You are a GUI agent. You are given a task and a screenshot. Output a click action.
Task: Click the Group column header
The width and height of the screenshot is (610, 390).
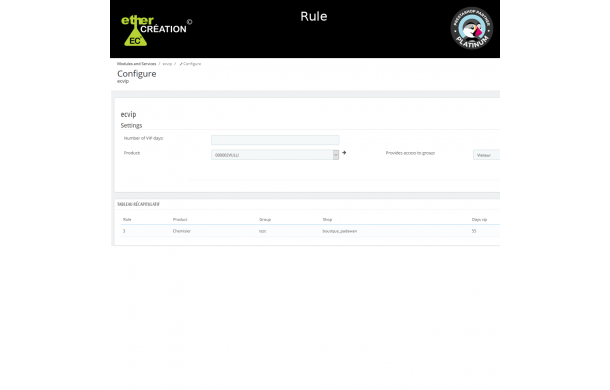tap(265, 220)
